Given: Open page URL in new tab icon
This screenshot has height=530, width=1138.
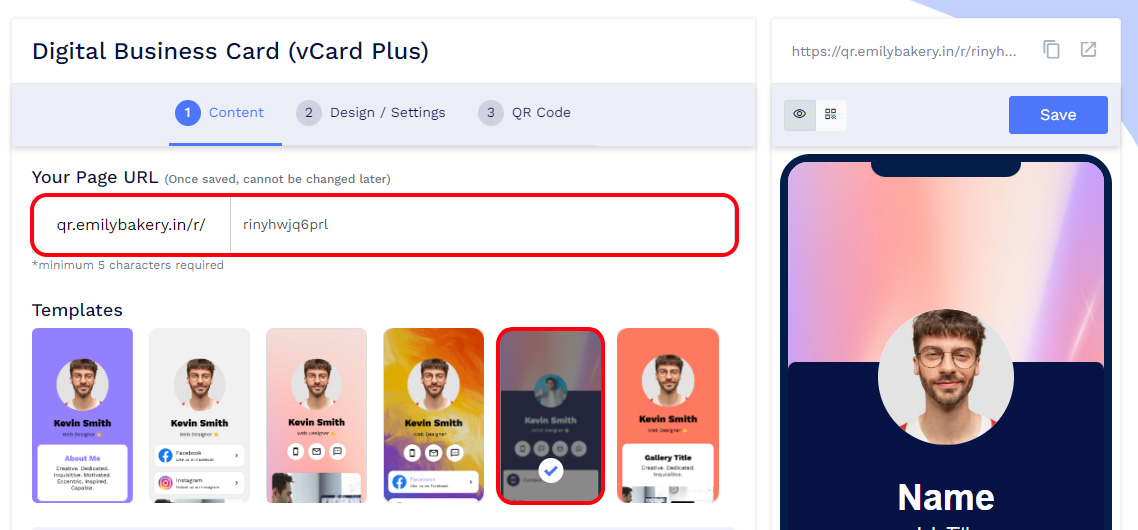Looking at the screenshot, I should 1088,49.
